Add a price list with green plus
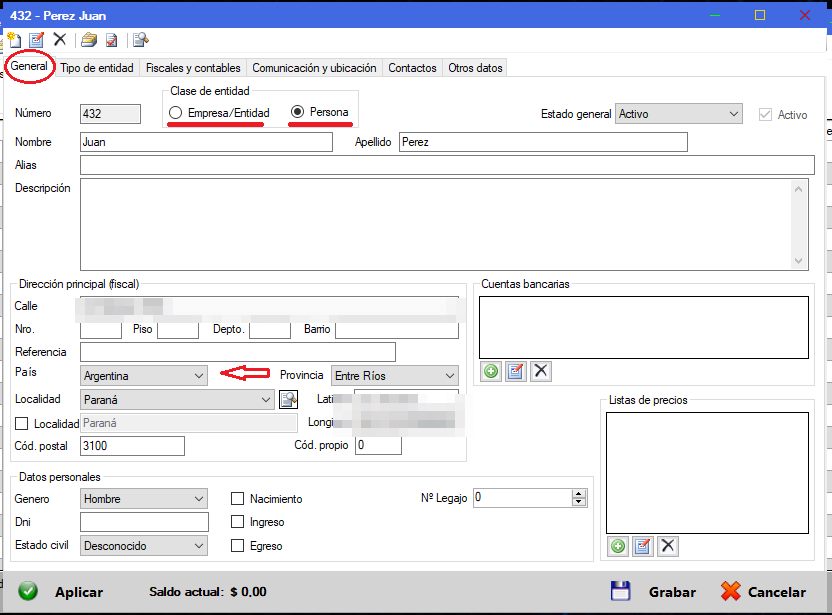Image resolution: width=832 pixels, height=615 pixels. pyautogui.click(x=618, y=546)
